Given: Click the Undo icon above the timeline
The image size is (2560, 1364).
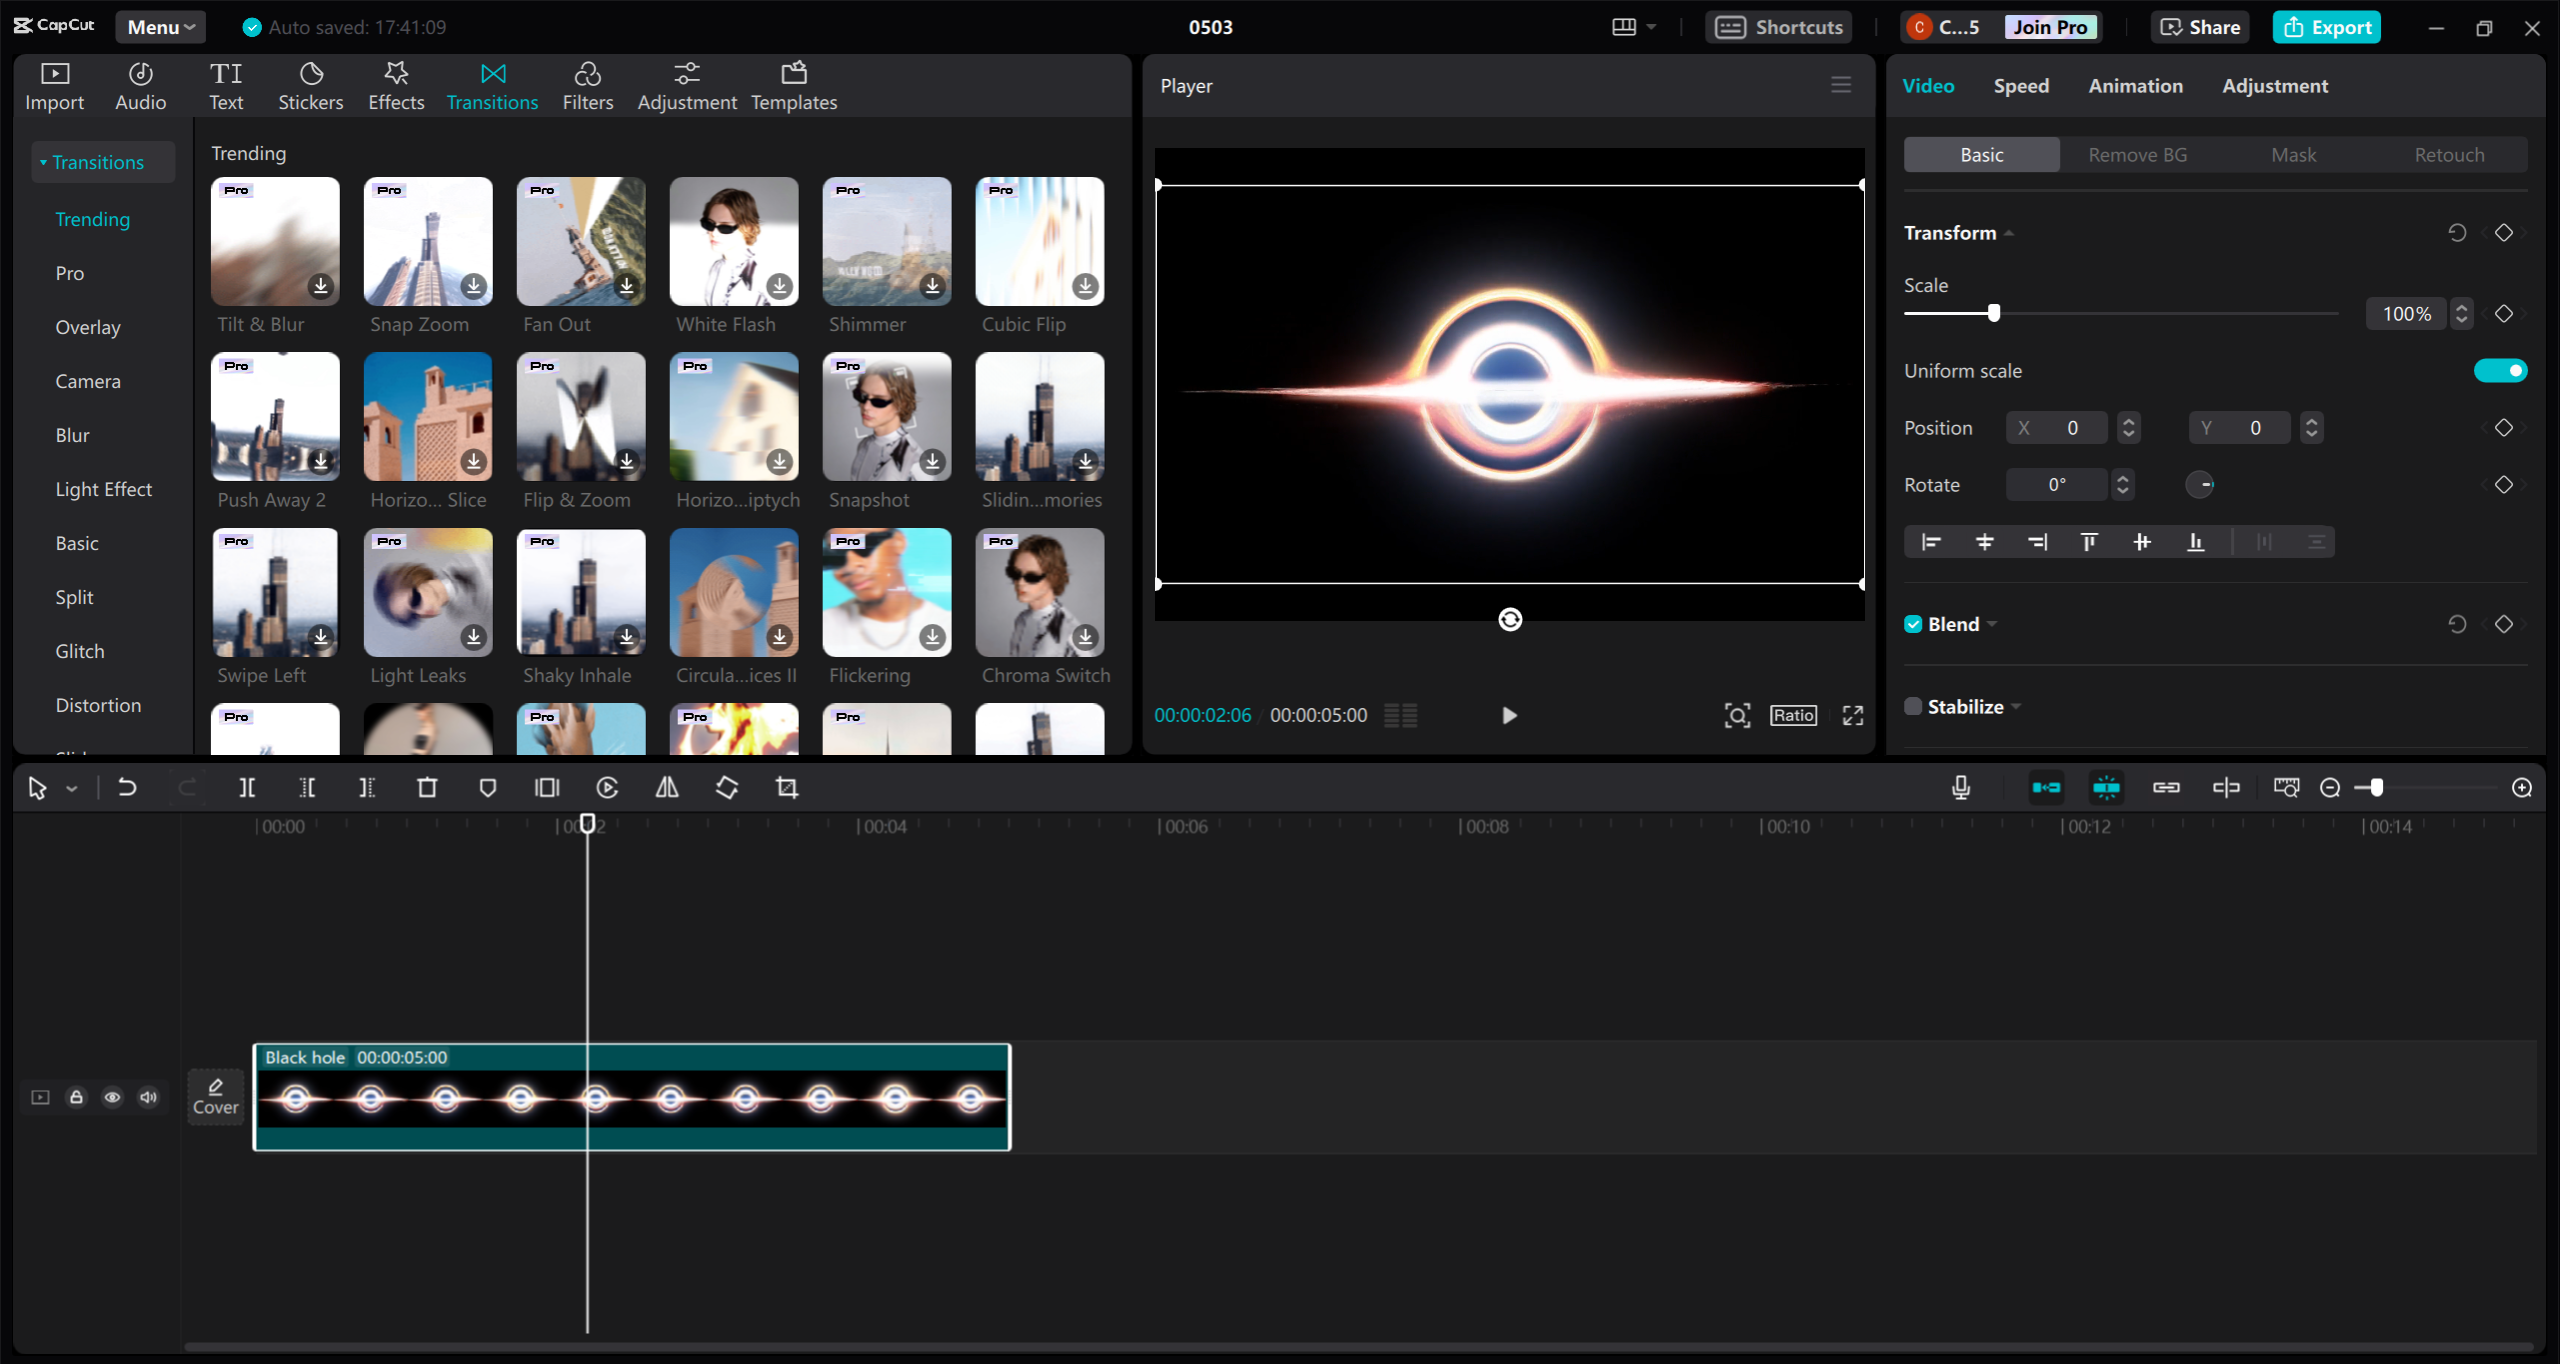Looking at the screenshot, I should (126, 787).
